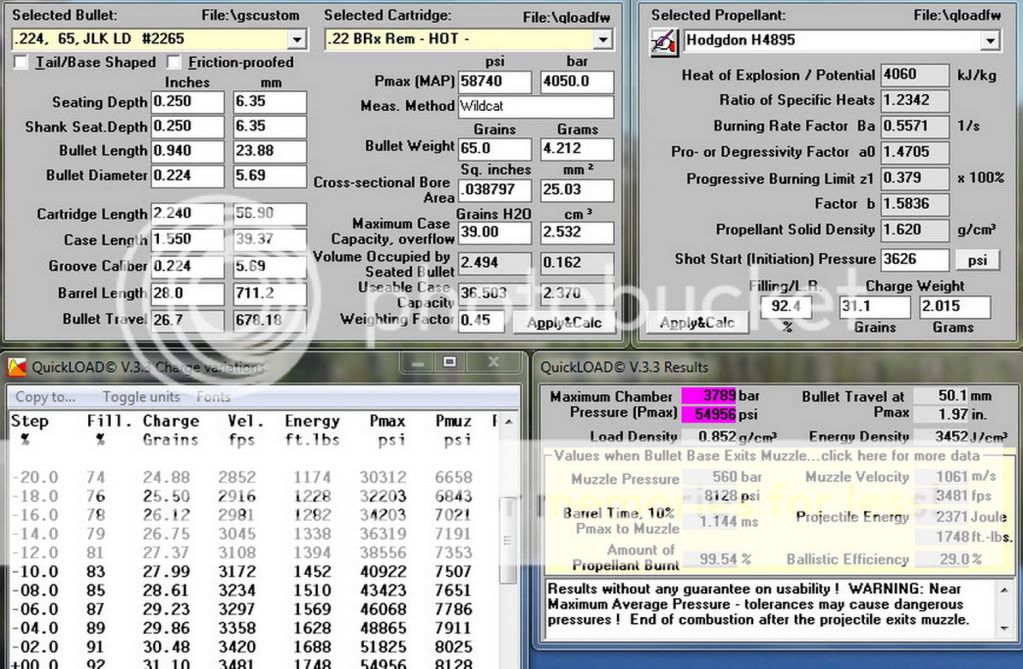1023x669 pixels.
Task: Click the Meas. Method field
Action: coord(536,106)
